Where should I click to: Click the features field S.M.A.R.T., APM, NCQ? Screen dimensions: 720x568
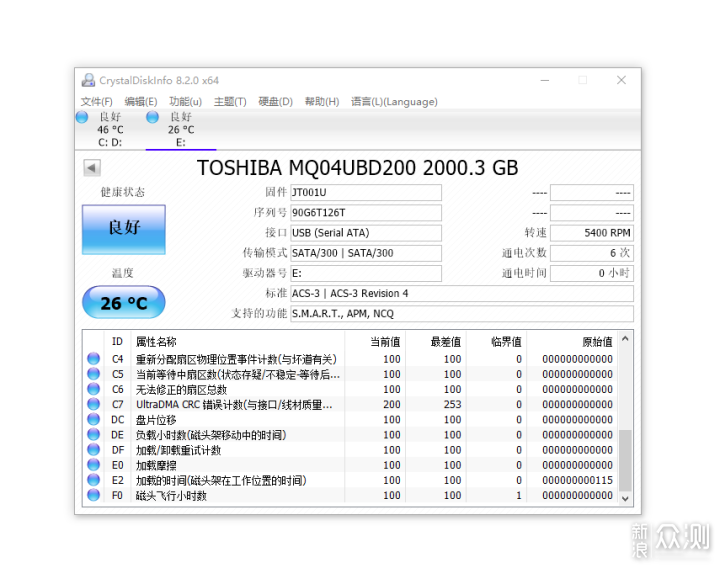click(462, 314)
